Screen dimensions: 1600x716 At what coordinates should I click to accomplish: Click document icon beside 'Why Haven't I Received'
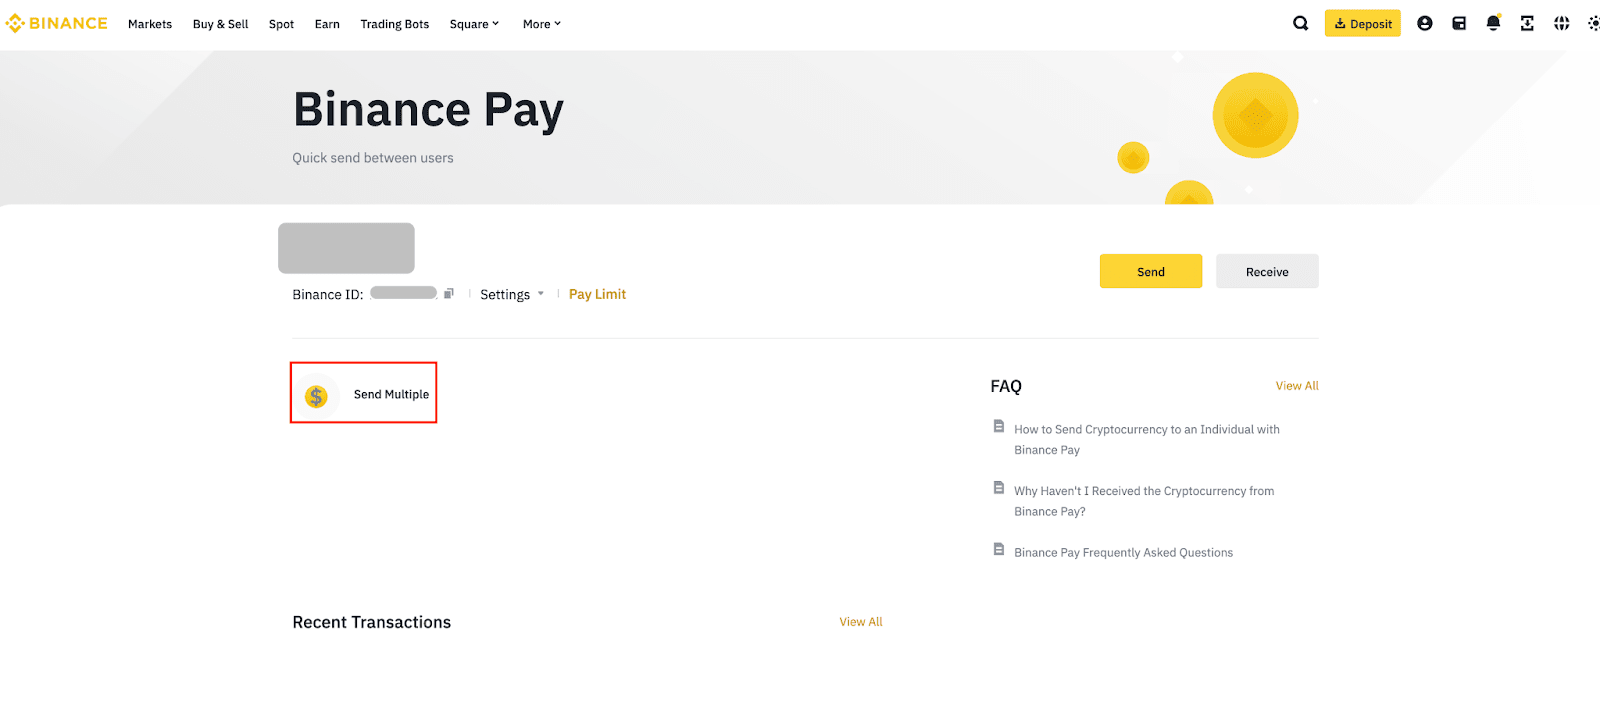(x=998, y=488)
